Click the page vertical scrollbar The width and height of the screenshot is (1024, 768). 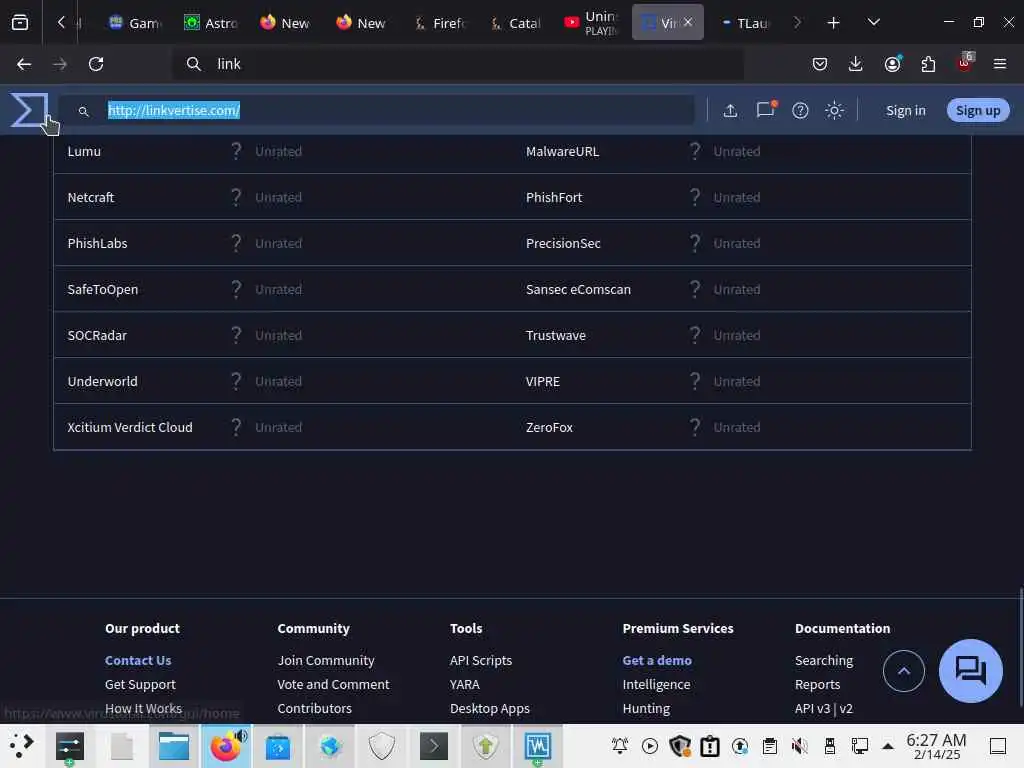1021,647
